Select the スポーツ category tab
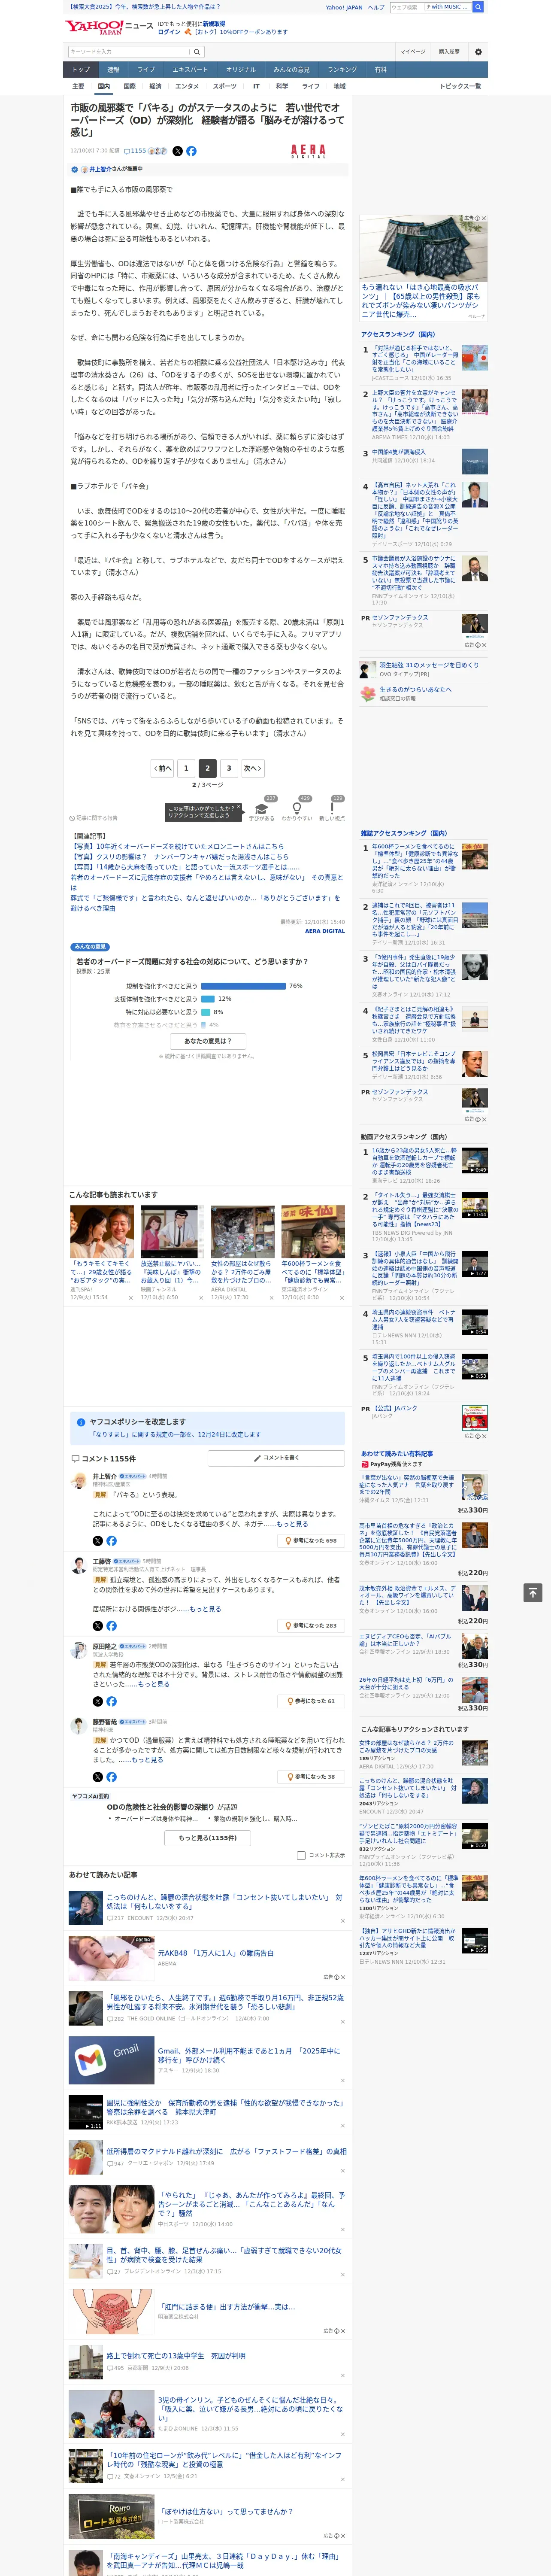This screenshot has width=551, height=2576. [x=225, y=86]
